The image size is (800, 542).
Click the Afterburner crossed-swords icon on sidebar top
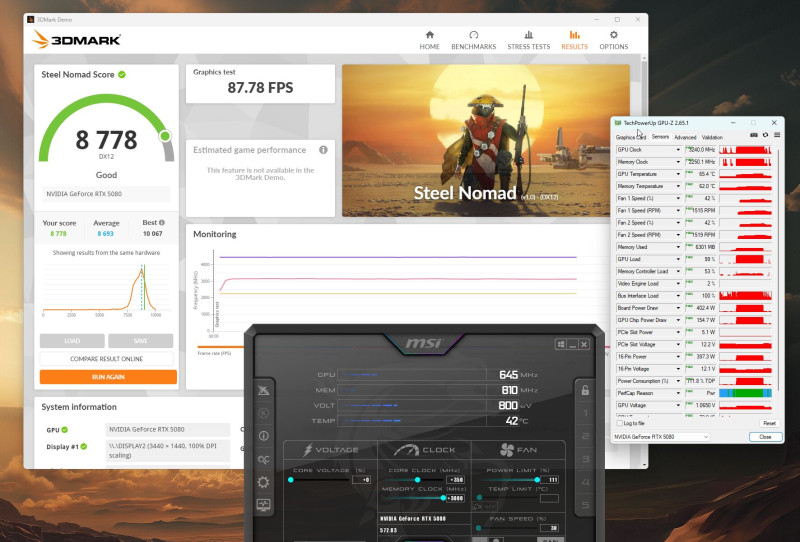coord(263,390)
